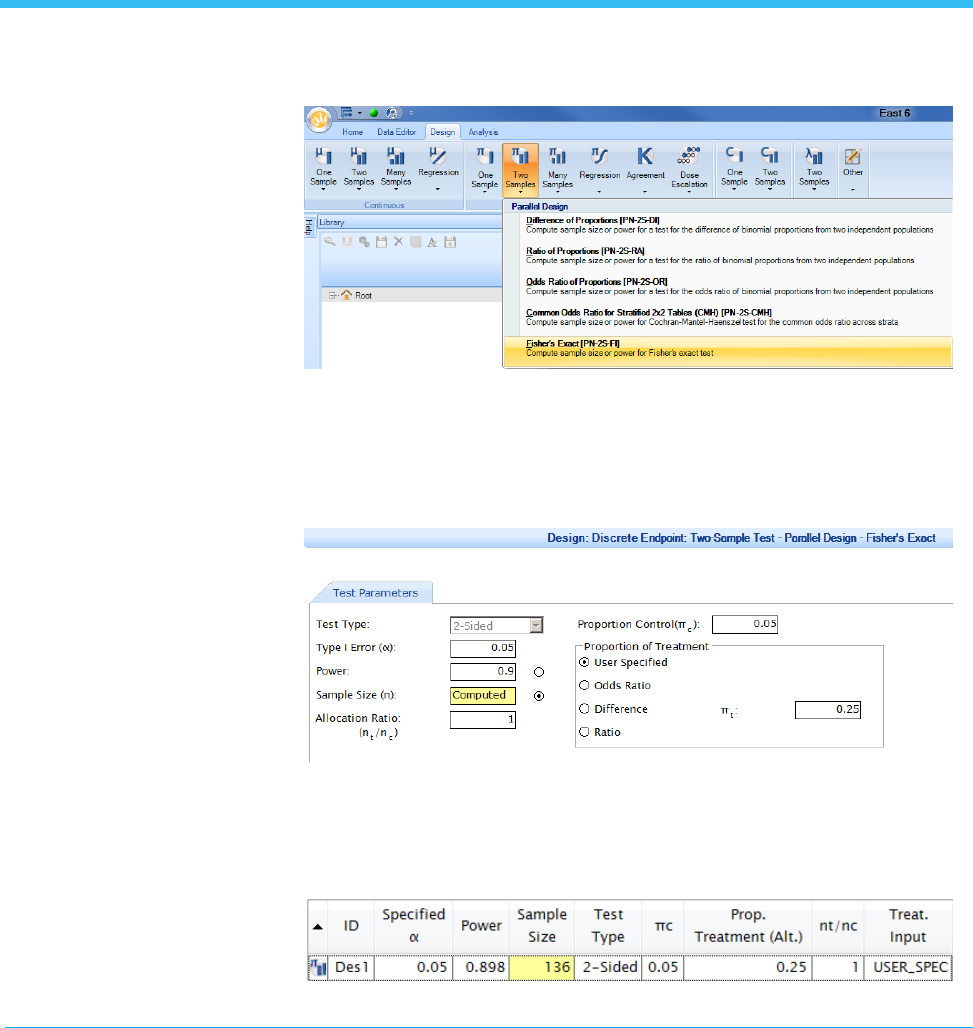Click the first floppy disk save icon in Library toolbar

(x=382, y=242)
